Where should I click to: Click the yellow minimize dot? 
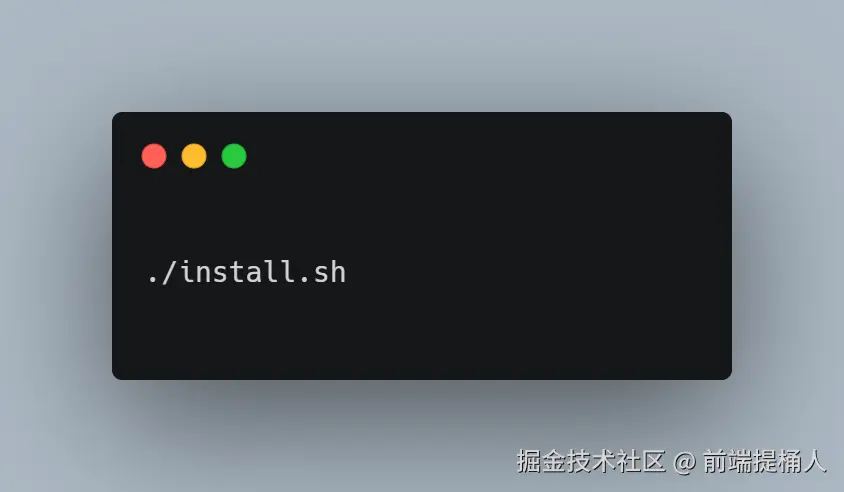click(x=194, y=156)
